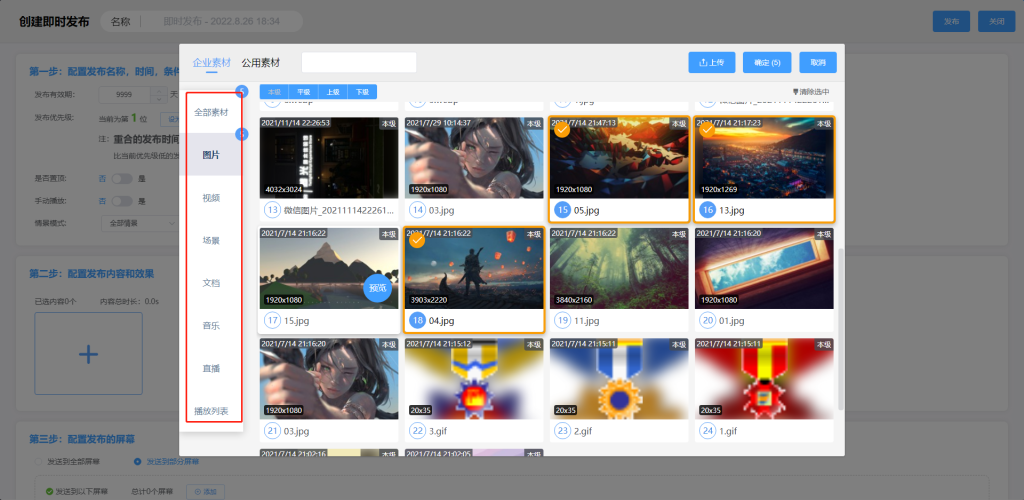Click the file name 15.jpg
The width and height of the screenshot is (1024, 500).
coord(296,320)
